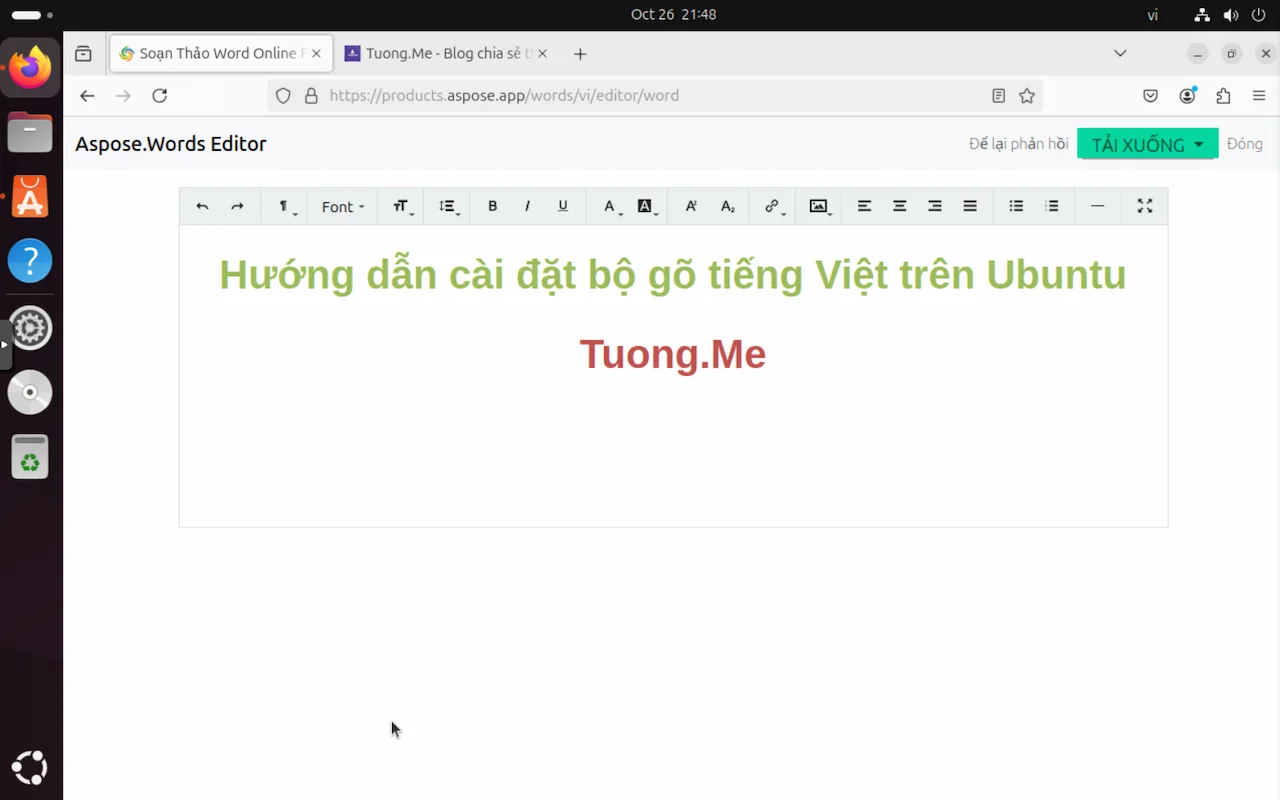
Task: Open the Firefox account menu
Action: click(x=1187, y=96)
